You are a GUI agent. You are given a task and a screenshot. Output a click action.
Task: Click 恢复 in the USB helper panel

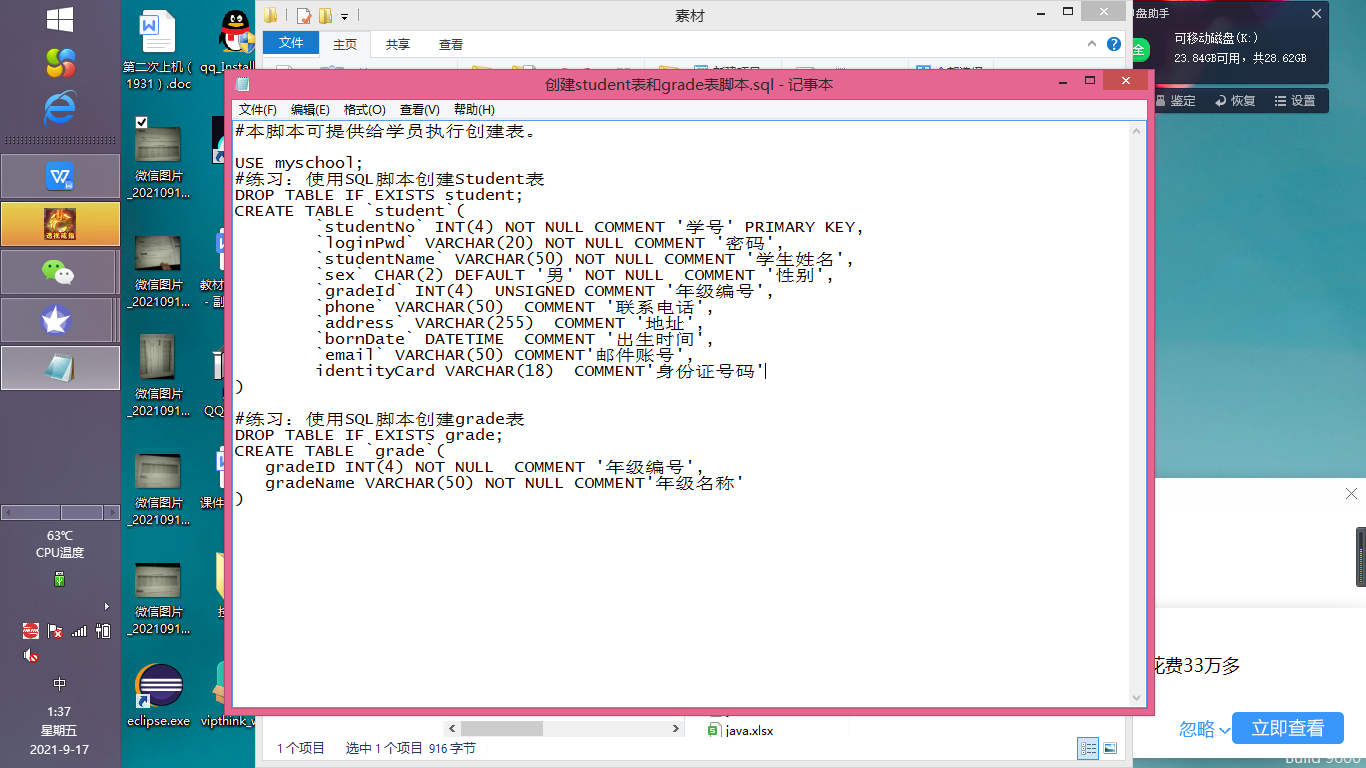tap(1235, 101)
